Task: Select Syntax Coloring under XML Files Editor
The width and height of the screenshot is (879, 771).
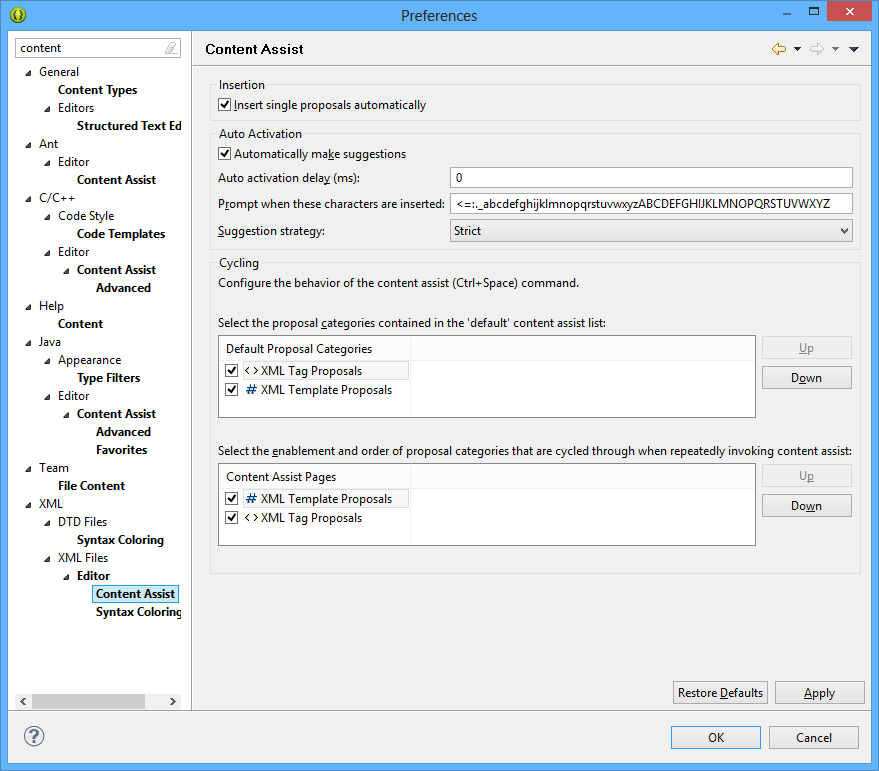Action: click(138, 611)
